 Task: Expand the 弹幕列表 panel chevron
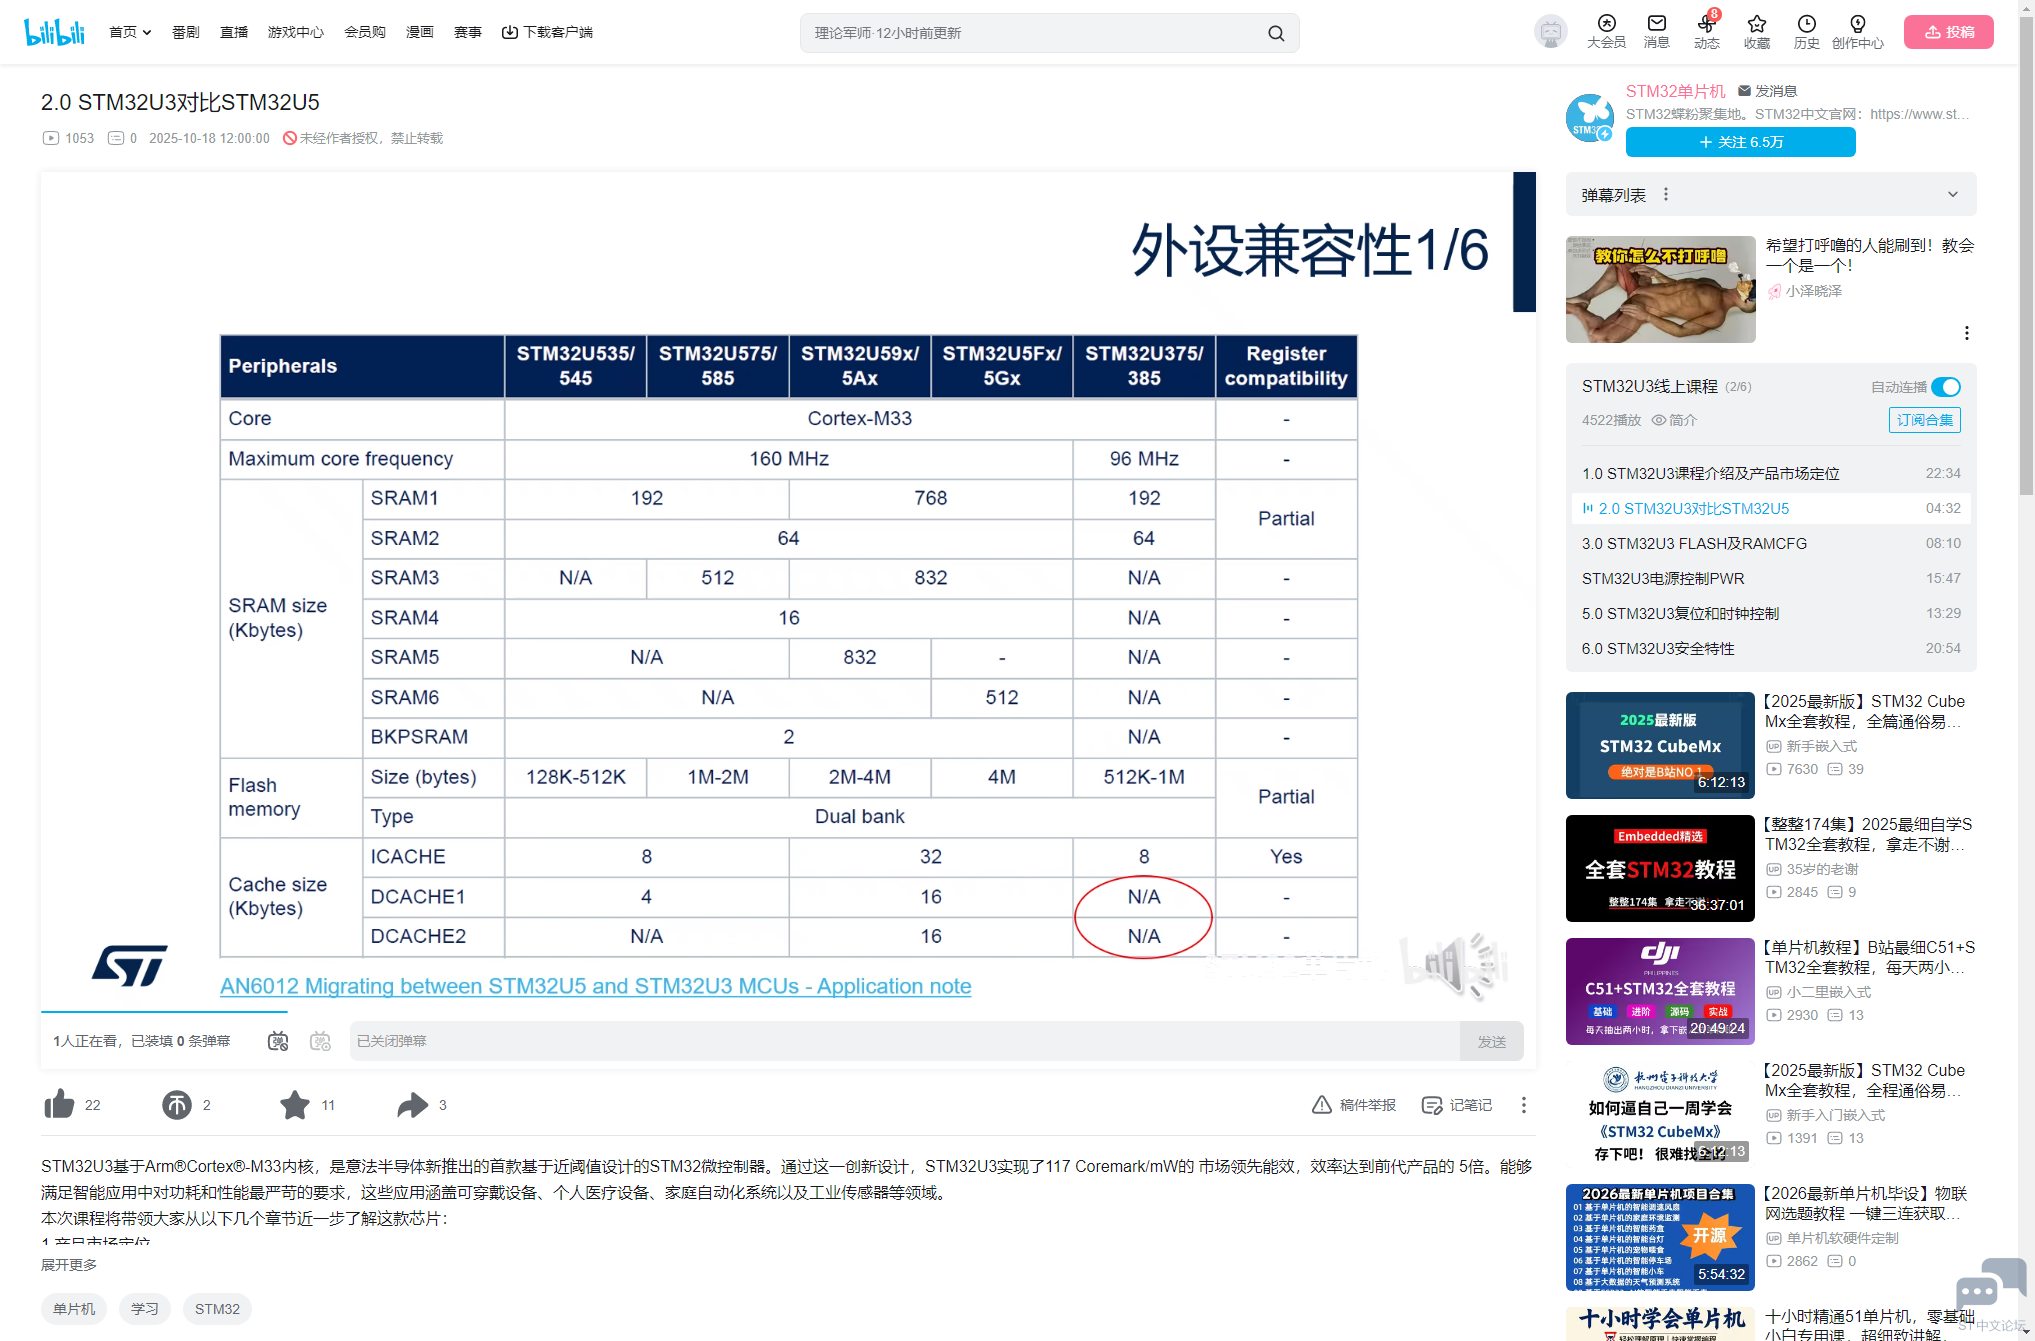(x=1953, y=194)
